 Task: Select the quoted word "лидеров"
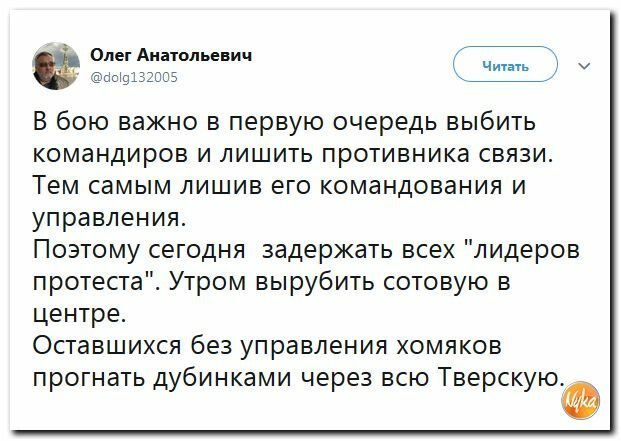tap(526, 251)
